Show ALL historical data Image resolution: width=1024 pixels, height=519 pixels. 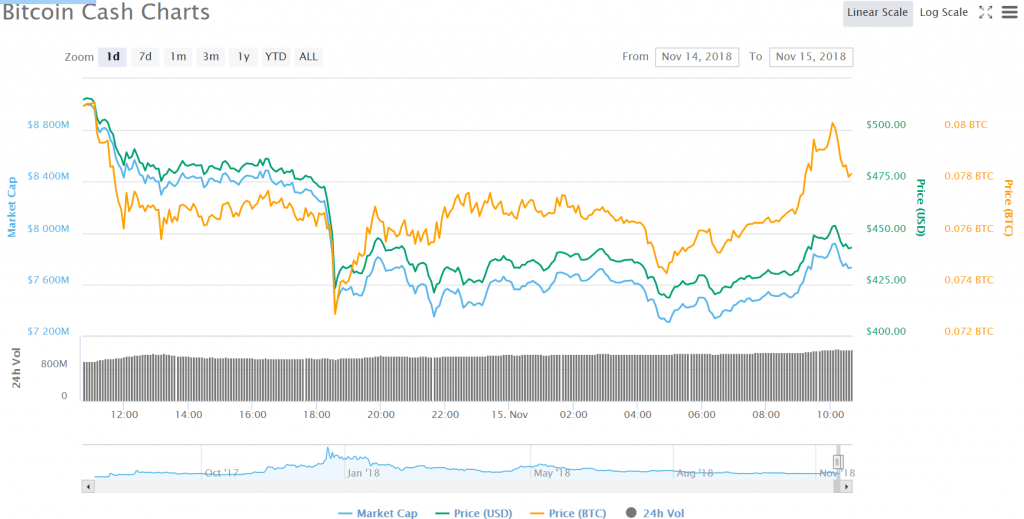(x=308, y=57)
